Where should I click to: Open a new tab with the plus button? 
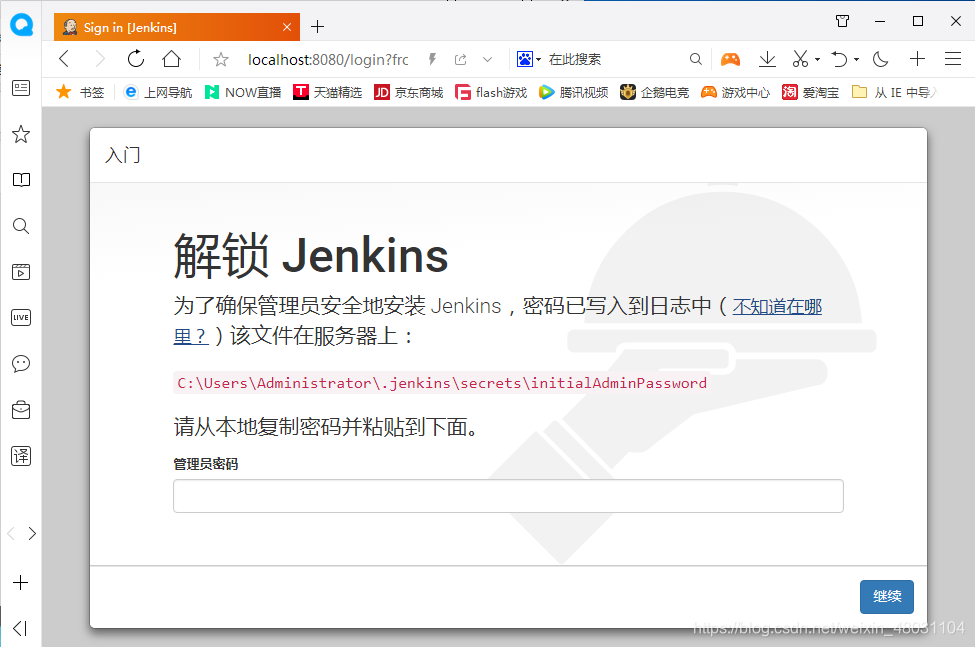pos(318,27)
